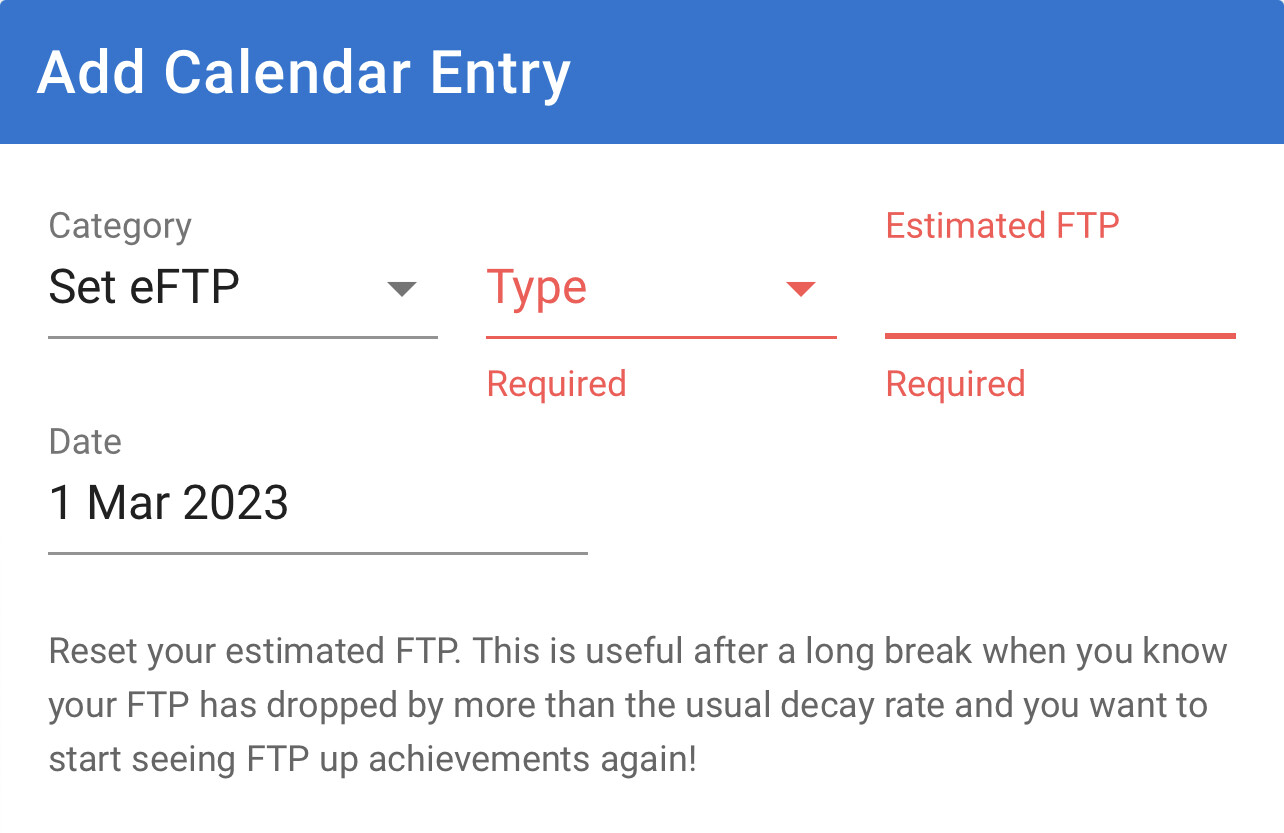Click the 'Required' error under Type
This screenshot has width=1284, height=833.
[556, 384]
